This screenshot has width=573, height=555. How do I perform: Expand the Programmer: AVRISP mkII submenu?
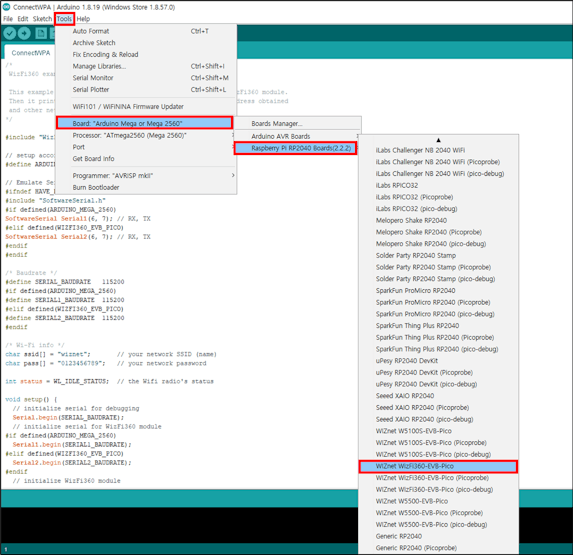(146, 176)
